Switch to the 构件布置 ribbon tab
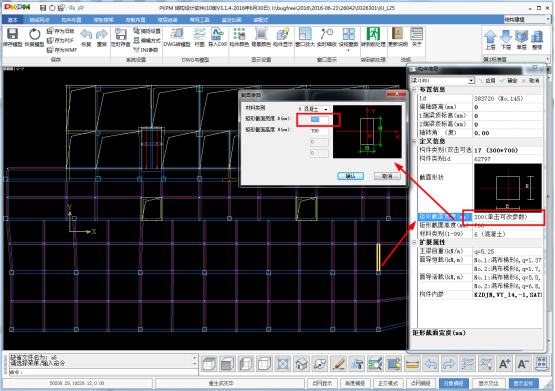The image size is (555, 391). [x=71, y=20]
